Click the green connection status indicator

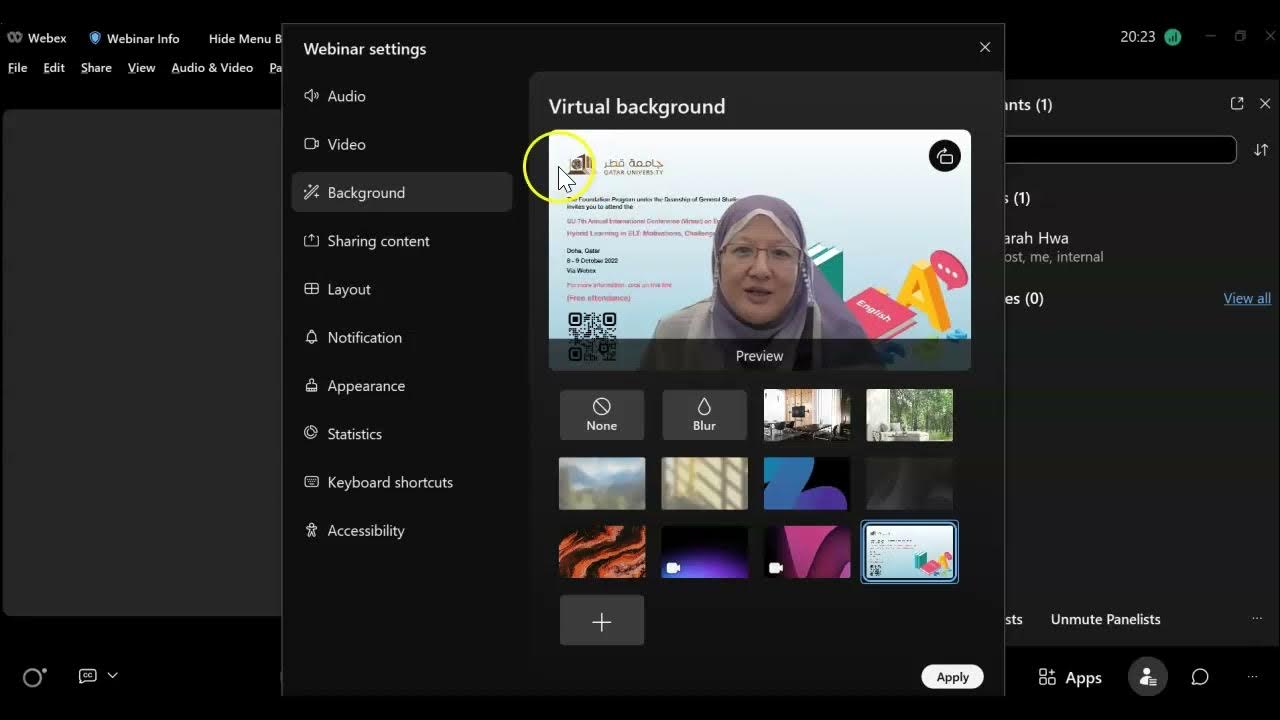pyautogui.click(x=1173, y=37)
